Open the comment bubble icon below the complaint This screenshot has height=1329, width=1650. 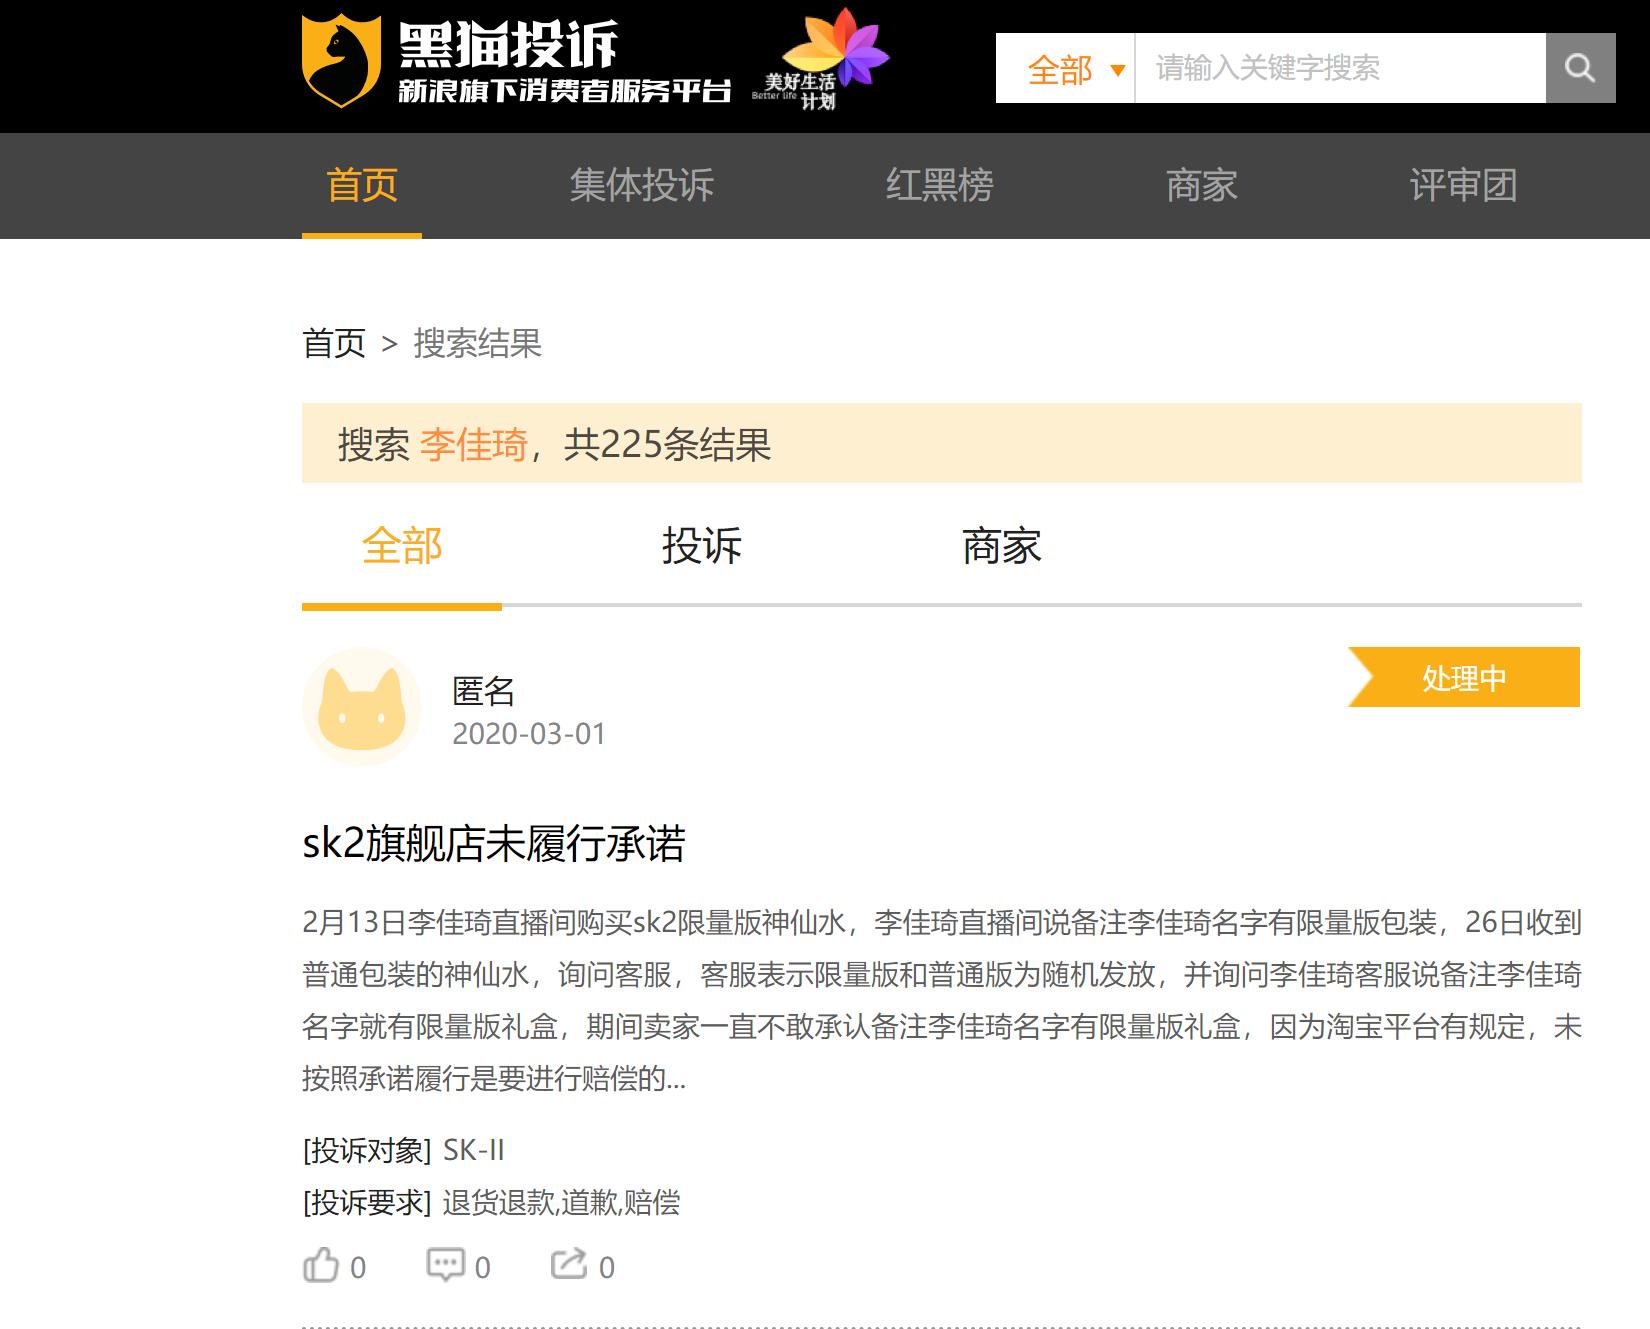point(445,1264)
